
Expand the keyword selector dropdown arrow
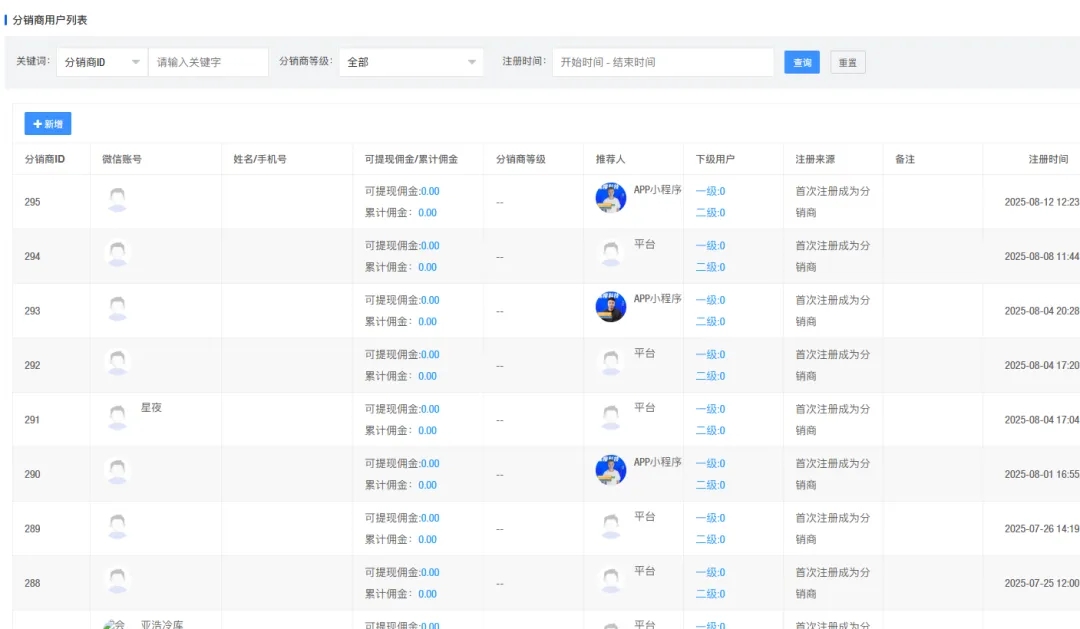tap(137, 61)
